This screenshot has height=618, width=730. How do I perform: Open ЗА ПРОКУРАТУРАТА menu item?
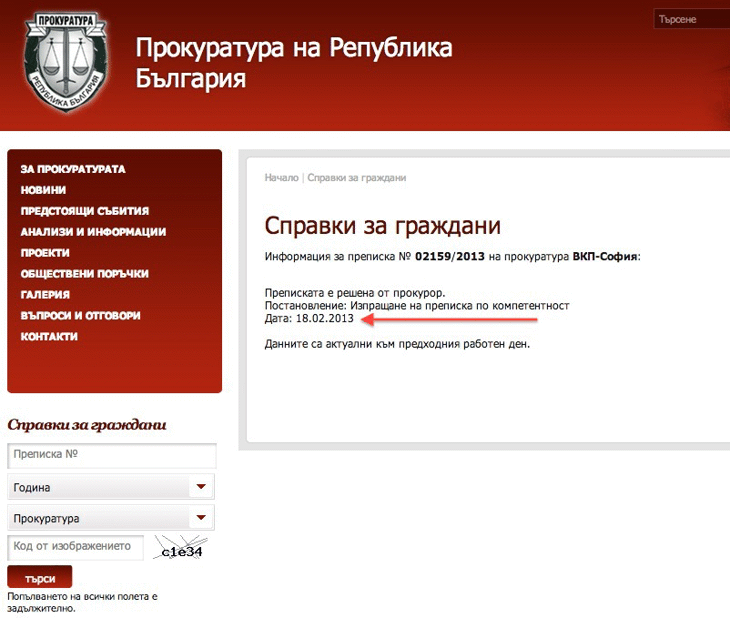pos(73,169)
